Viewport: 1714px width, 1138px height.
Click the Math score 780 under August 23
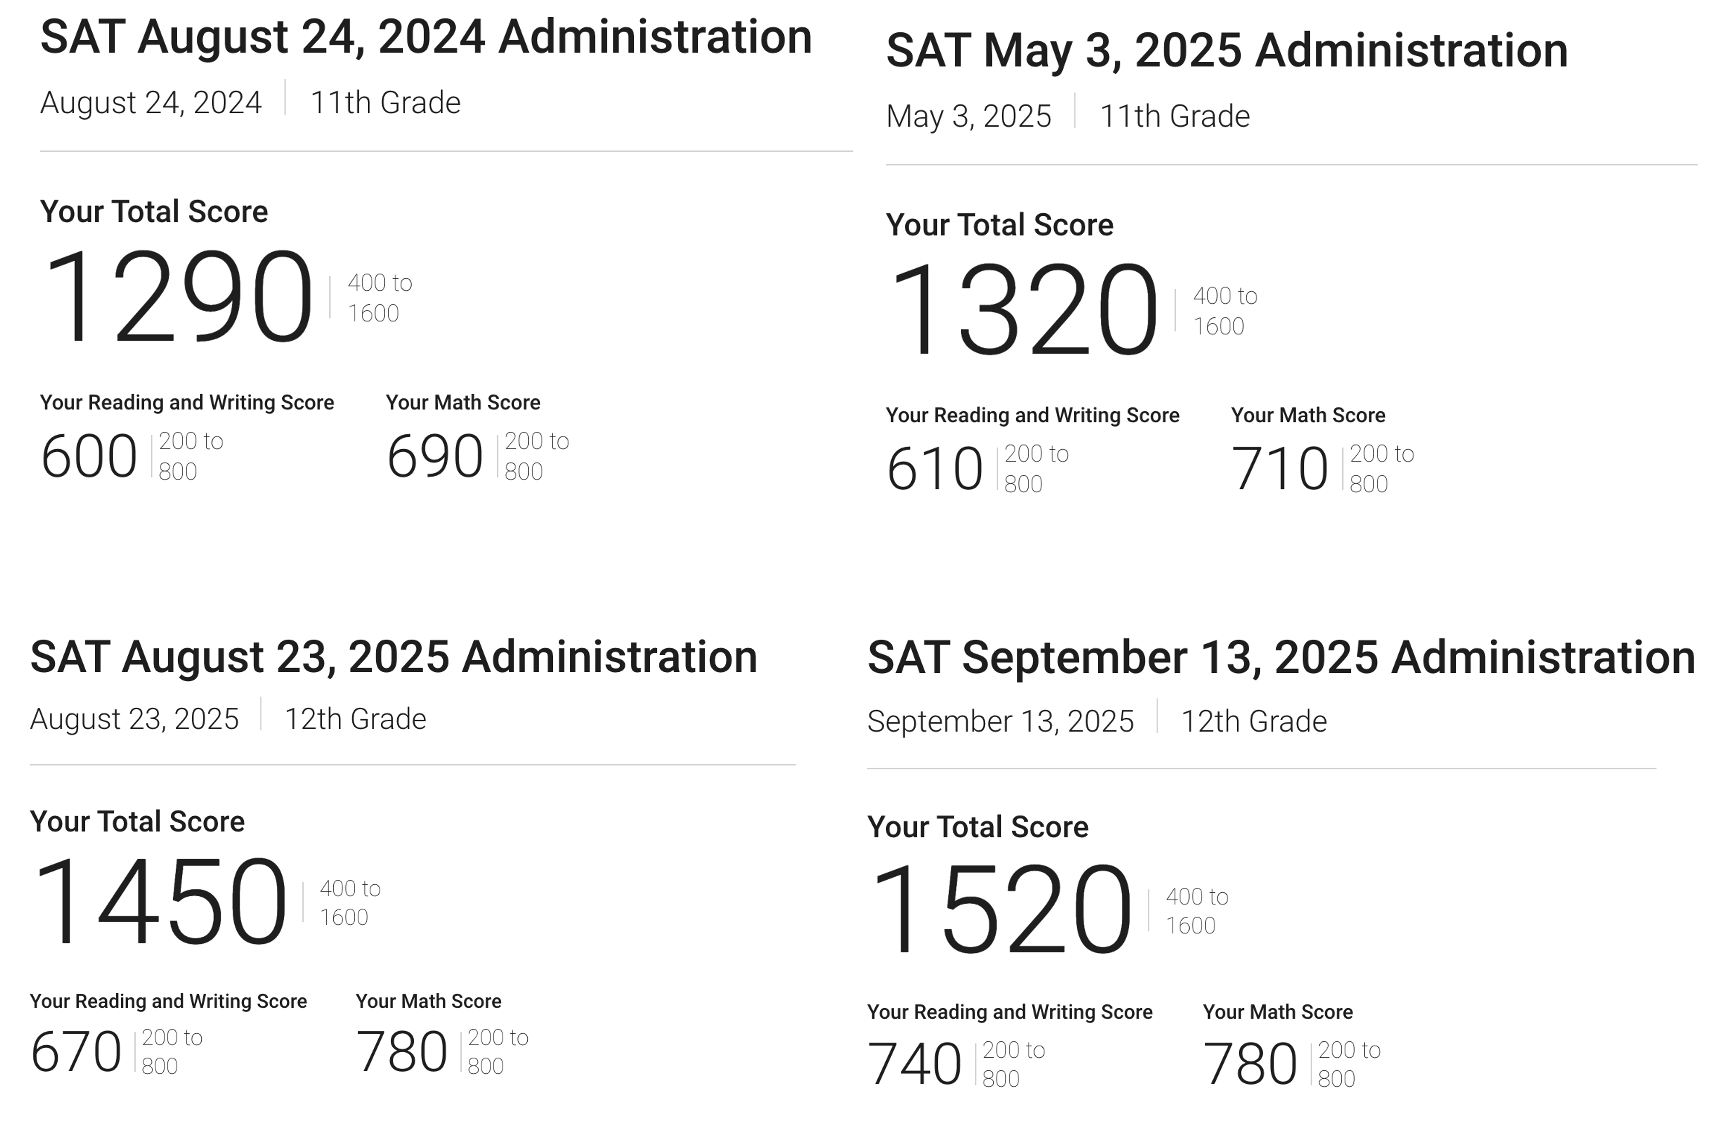(402, 1052)
